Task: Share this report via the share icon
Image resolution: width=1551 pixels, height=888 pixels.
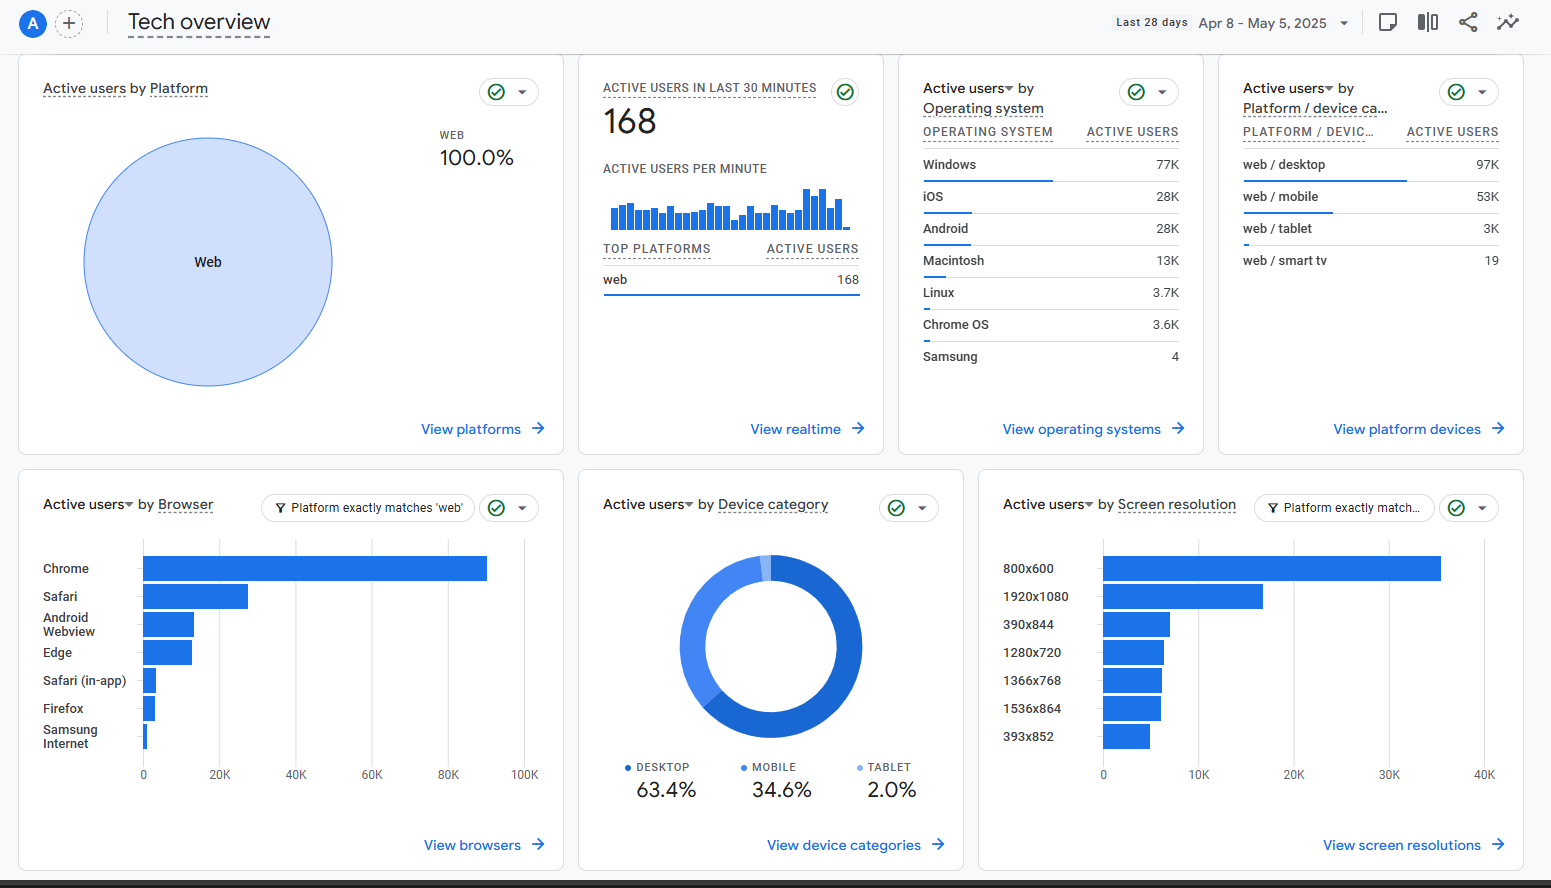Action: (1467, 21)
